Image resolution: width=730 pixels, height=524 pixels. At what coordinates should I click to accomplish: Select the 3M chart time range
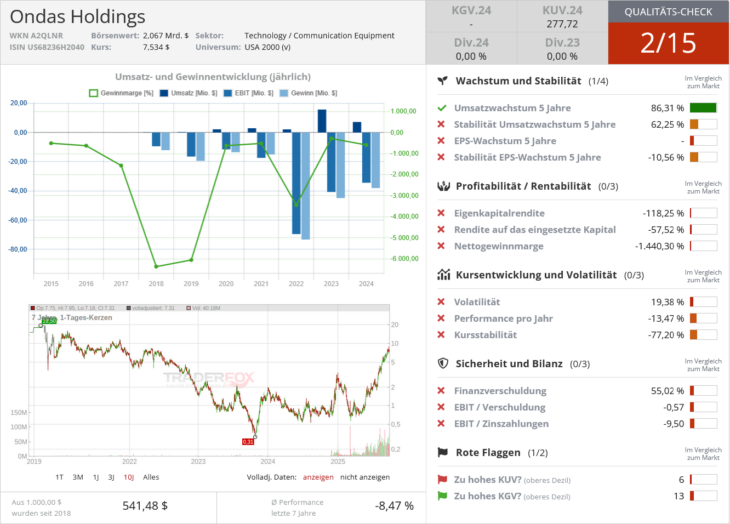pos(78,477)
